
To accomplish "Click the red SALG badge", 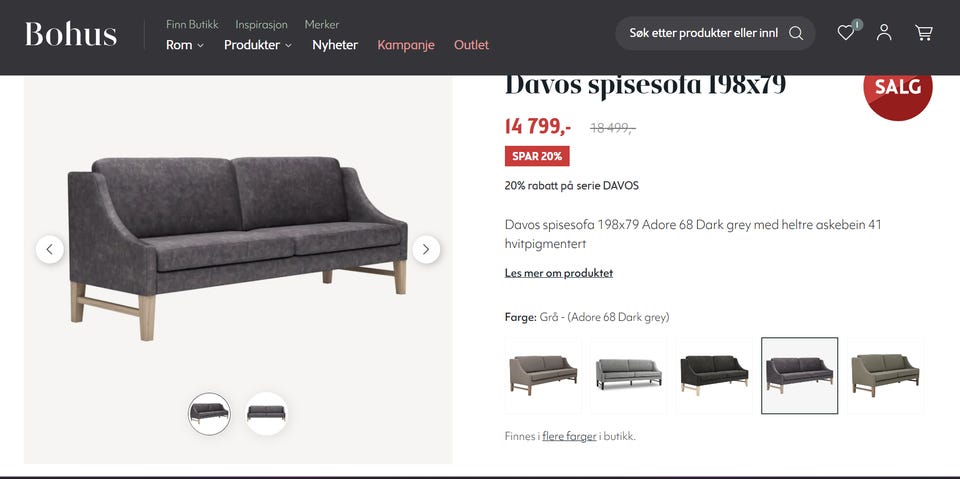I will point(898,87).
